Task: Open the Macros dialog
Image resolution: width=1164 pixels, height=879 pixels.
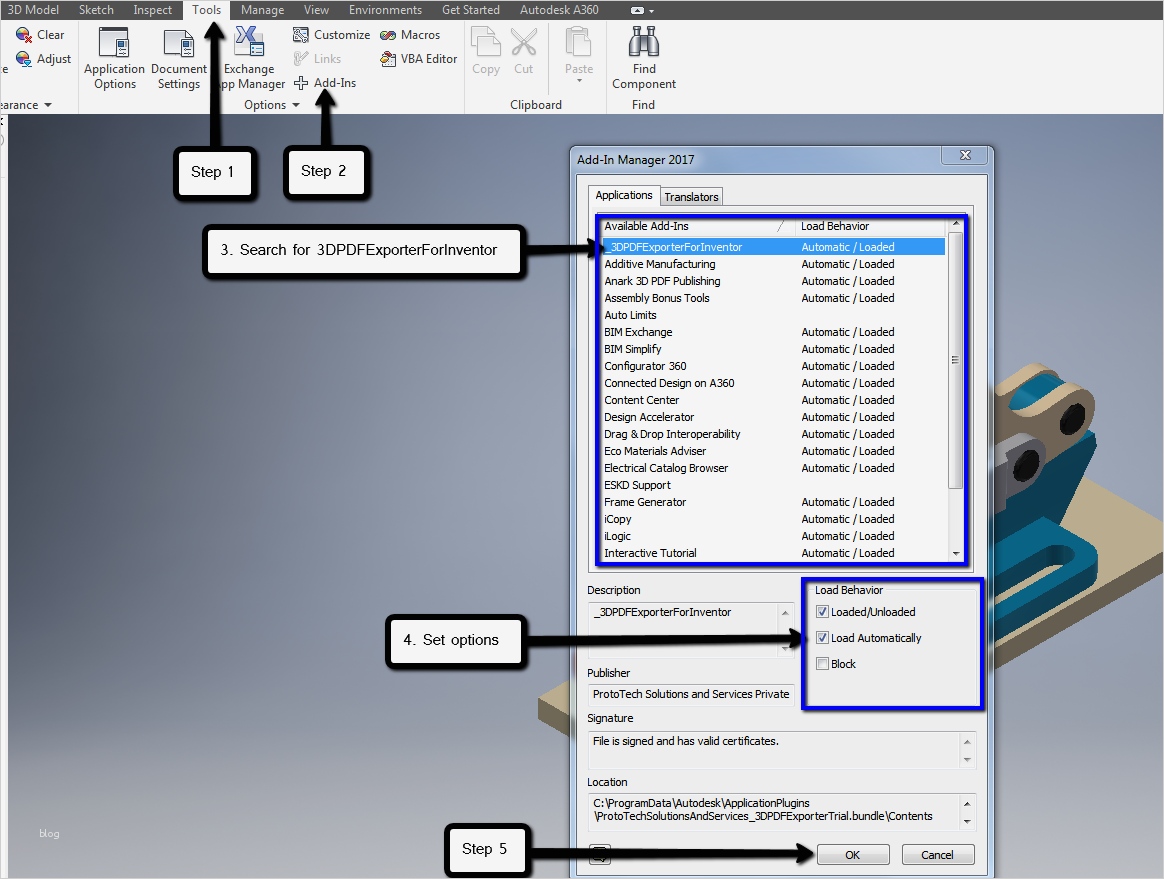Action: pos(410,35)
